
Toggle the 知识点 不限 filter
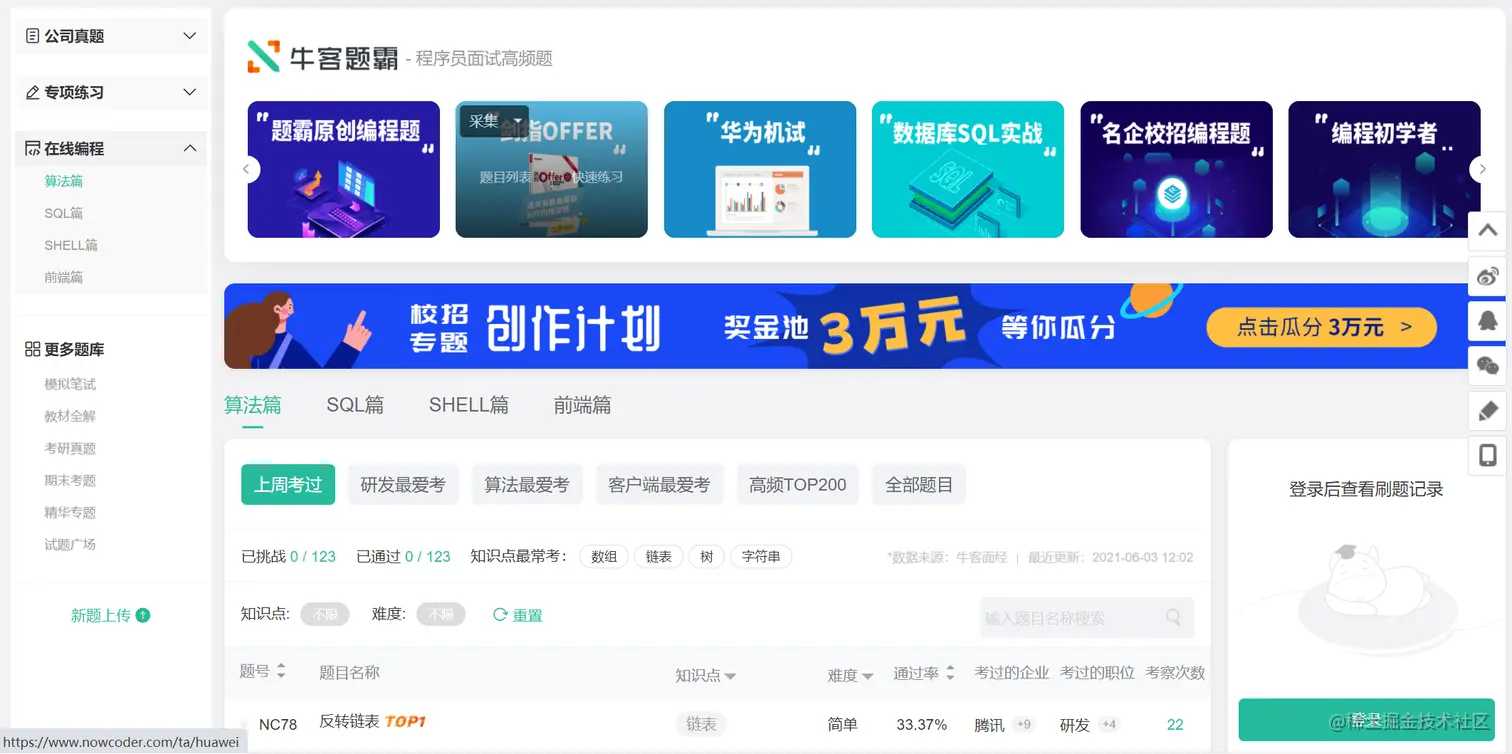click(x=325, y=614)
